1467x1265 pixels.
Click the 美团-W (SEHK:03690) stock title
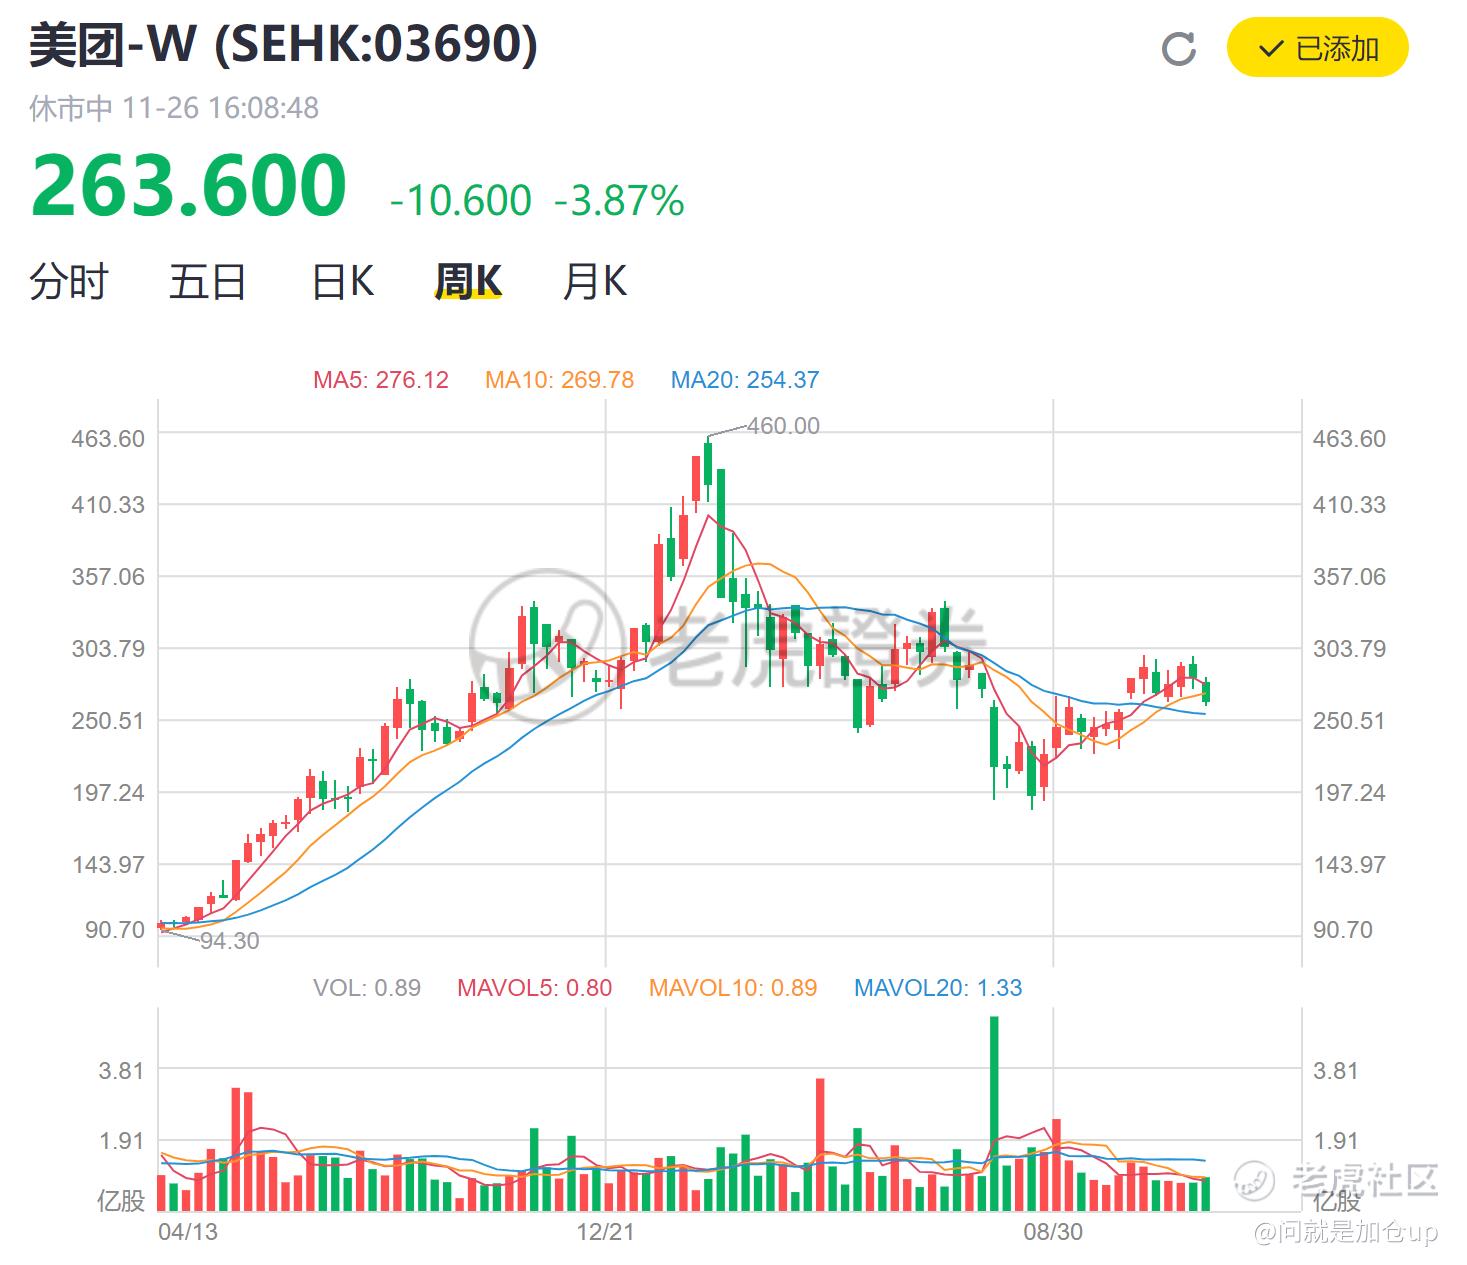[283, 45]
